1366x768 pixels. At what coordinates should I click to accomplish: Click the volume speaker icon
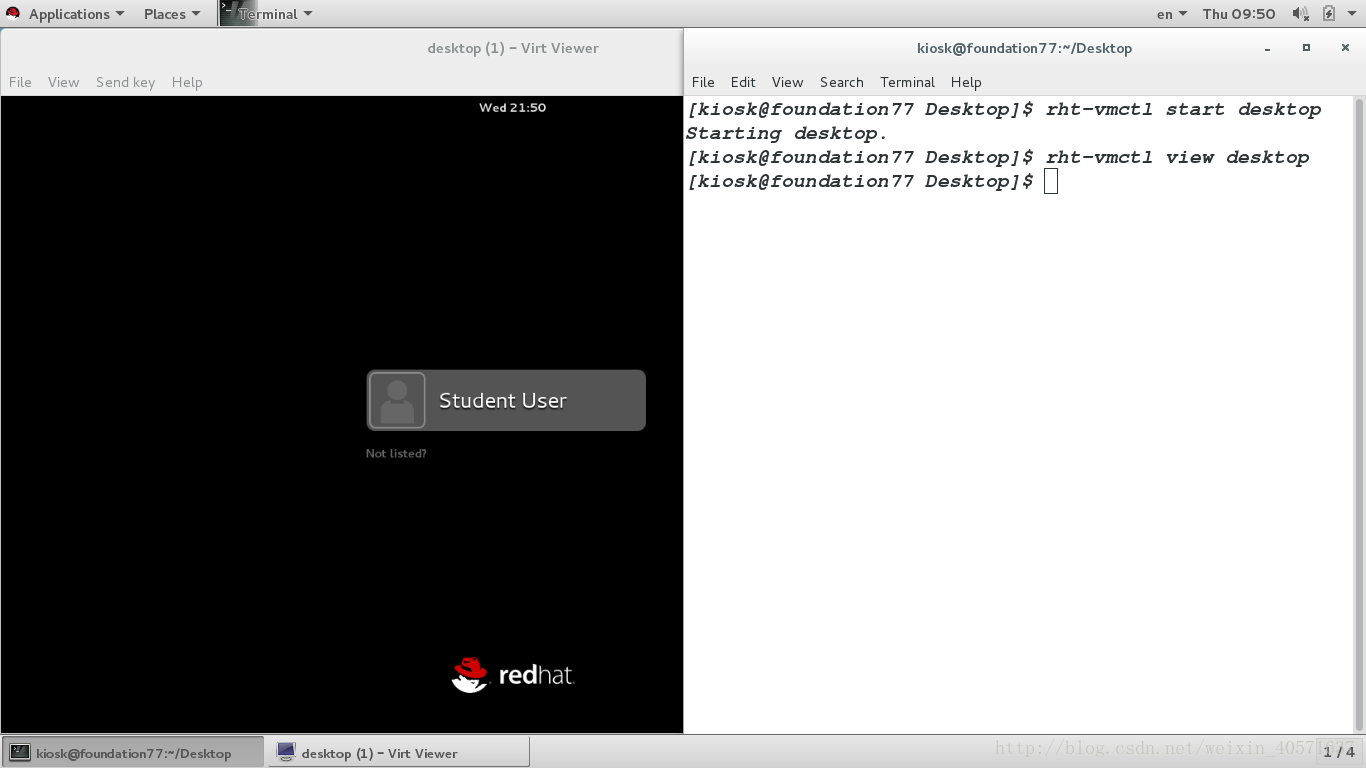(x=1300, y=14)
